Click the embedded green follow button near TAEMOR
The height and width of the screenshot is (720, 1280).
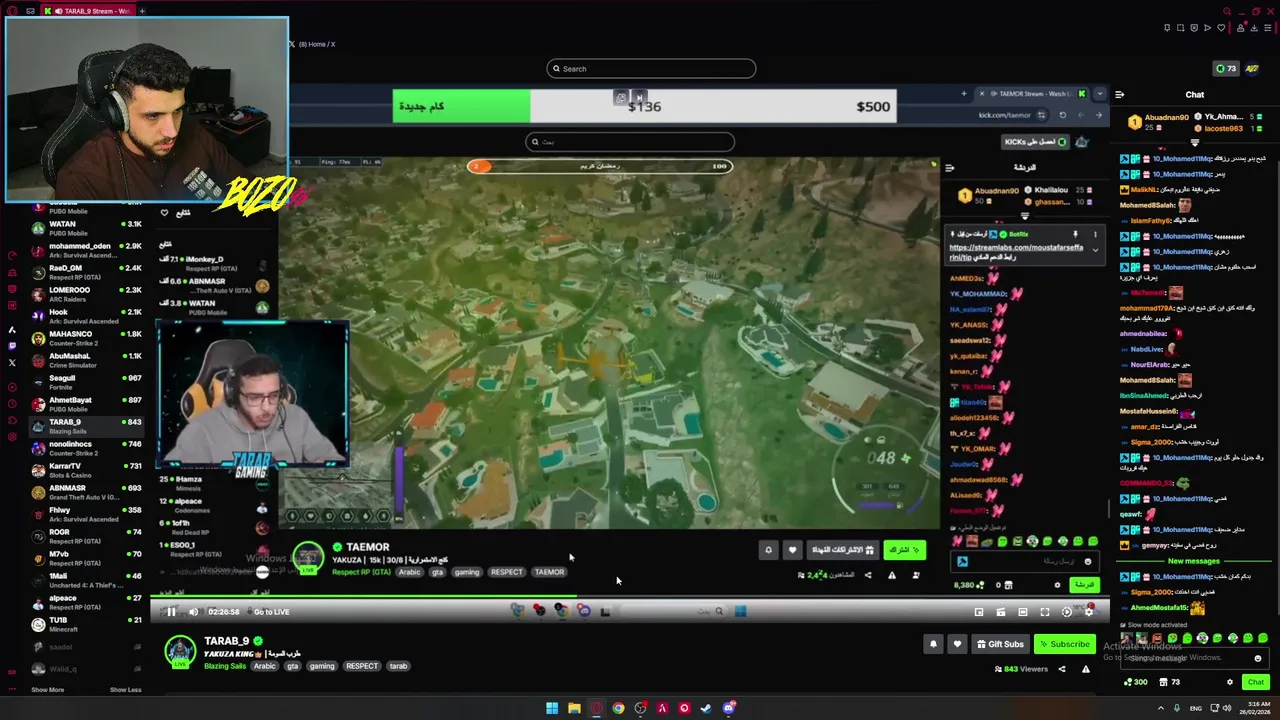point(904,550)
